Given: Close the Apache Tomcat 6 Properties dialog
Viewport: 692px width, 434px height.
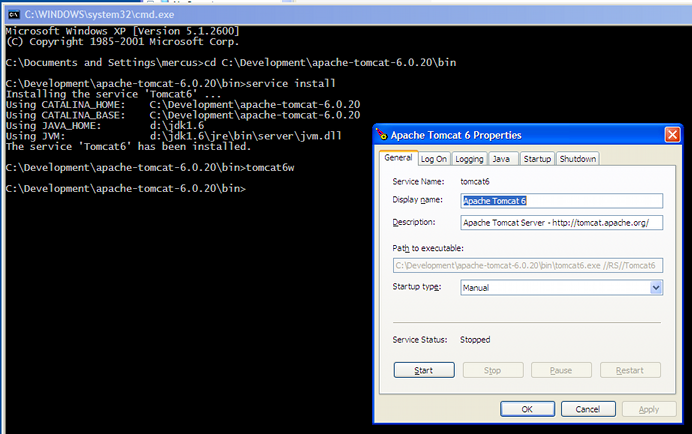Looking at the screenshot, I should [672, 135].
